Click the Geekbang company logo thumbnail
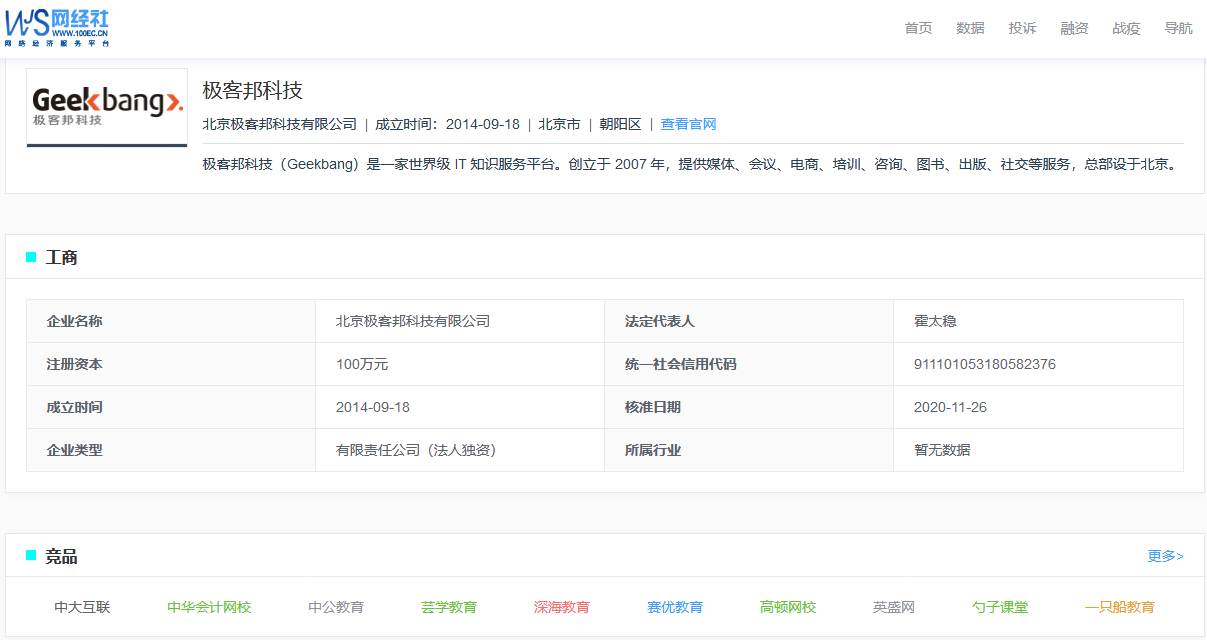Image resolution: width=1207 pixels, height=640 pixels. [x=107, y=107]
